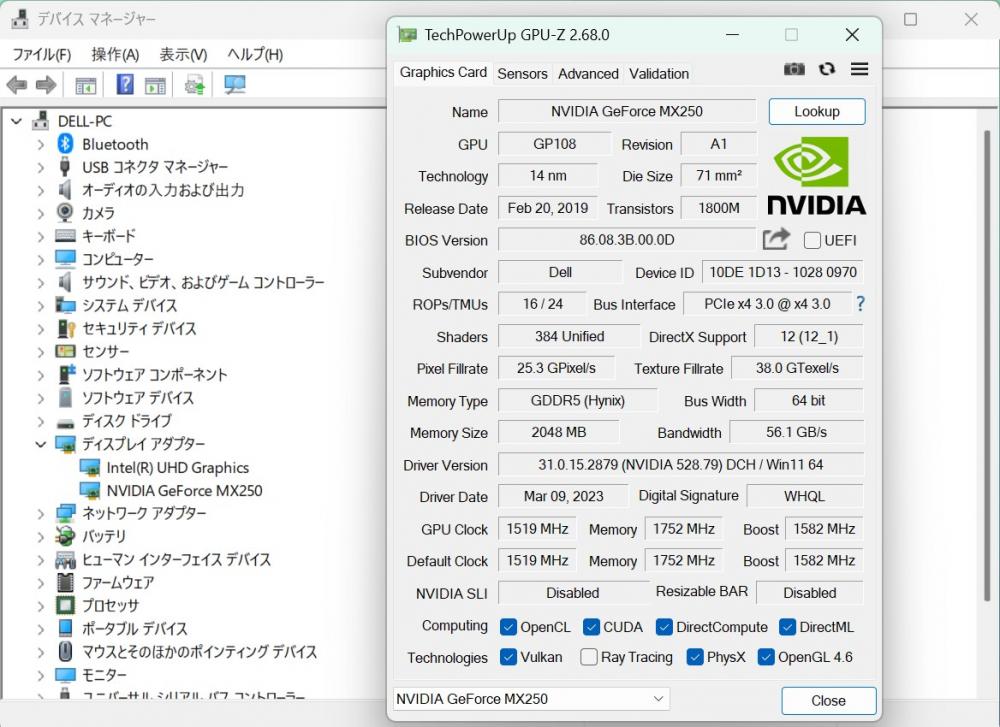Viewport: 1000px width, 727px height.
Task: Click the keyboard (キーボード) device icon
Action: coord(65,236)
